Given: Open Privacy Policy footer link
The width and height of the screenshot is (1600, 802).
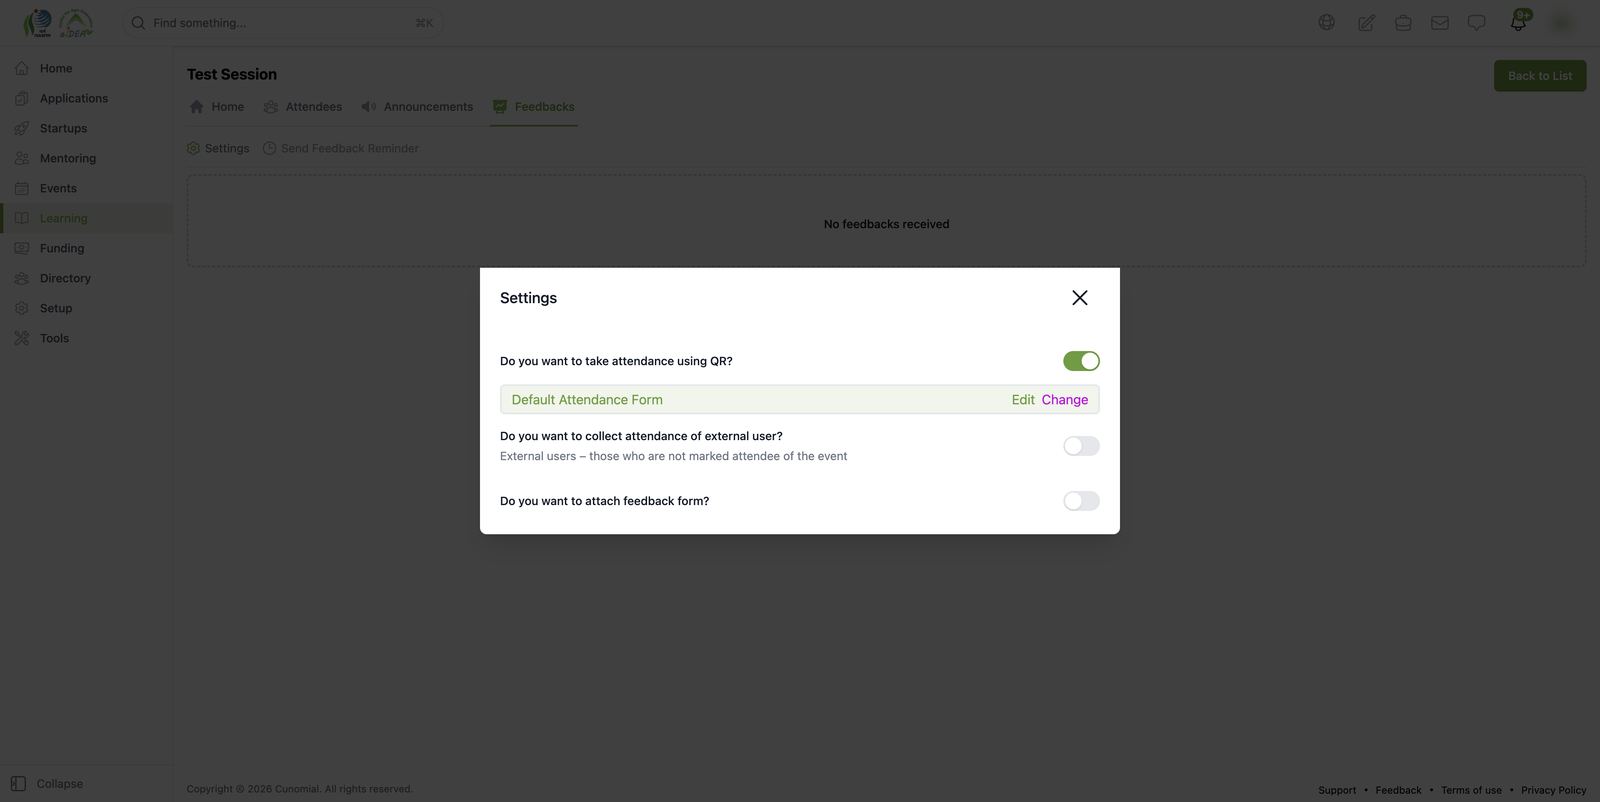Looking at the screenshot, I should [x=1554, y=790].
